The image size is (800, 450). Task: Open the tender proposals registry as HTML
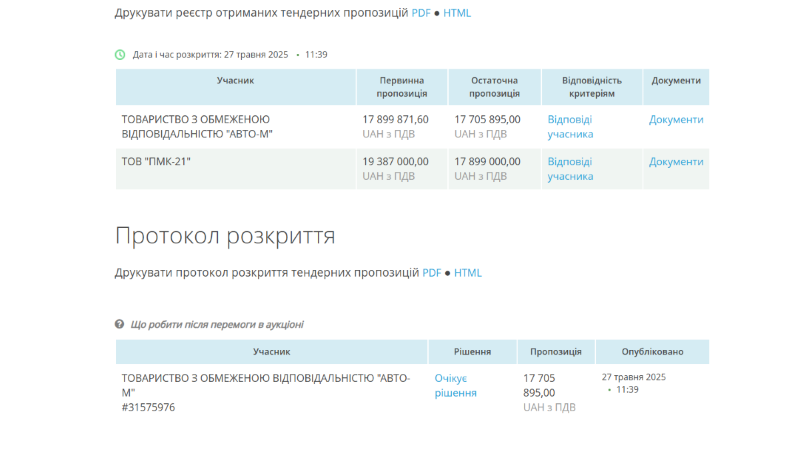[x=457, y=13]
